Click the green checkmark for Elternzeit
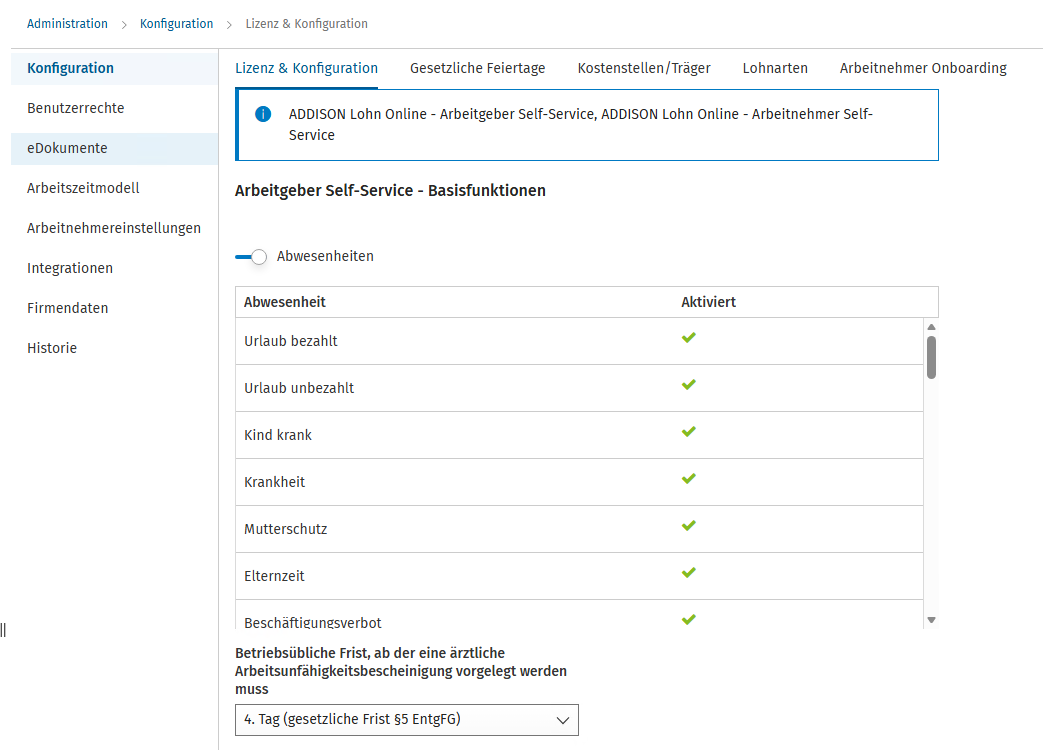This screenshot has width=1043, height=750. coord(688,573)
